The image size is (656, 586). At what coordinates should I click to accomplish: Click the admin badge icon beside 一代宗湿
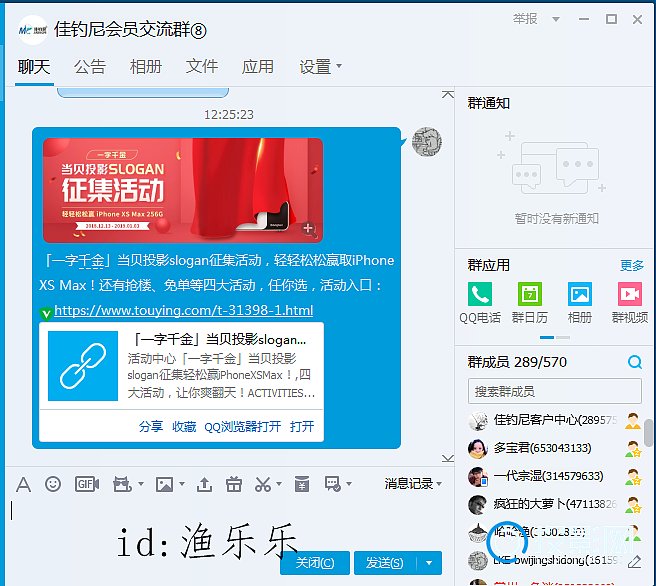pyautogui.click(x=633, y=477)
